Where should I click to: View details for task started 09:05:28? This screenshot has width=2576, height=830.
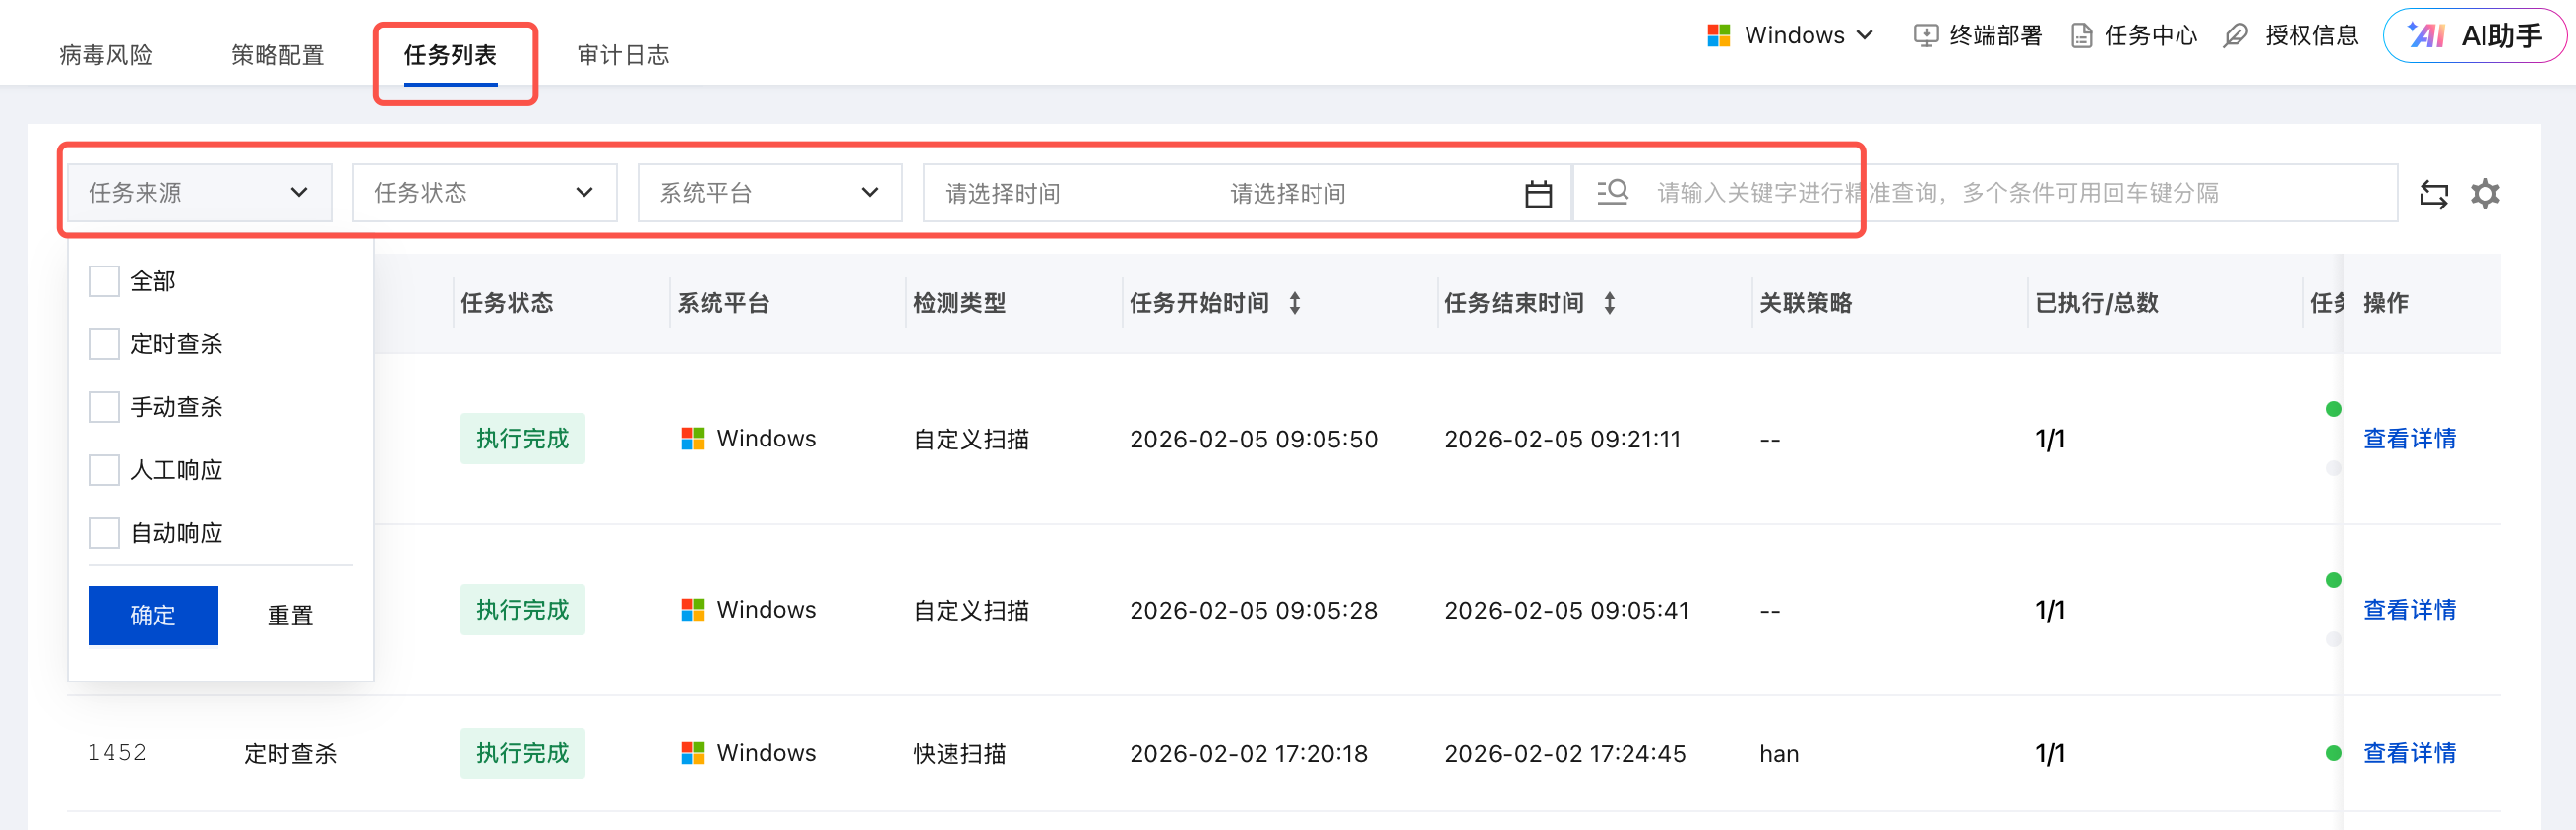[2409, 610]
